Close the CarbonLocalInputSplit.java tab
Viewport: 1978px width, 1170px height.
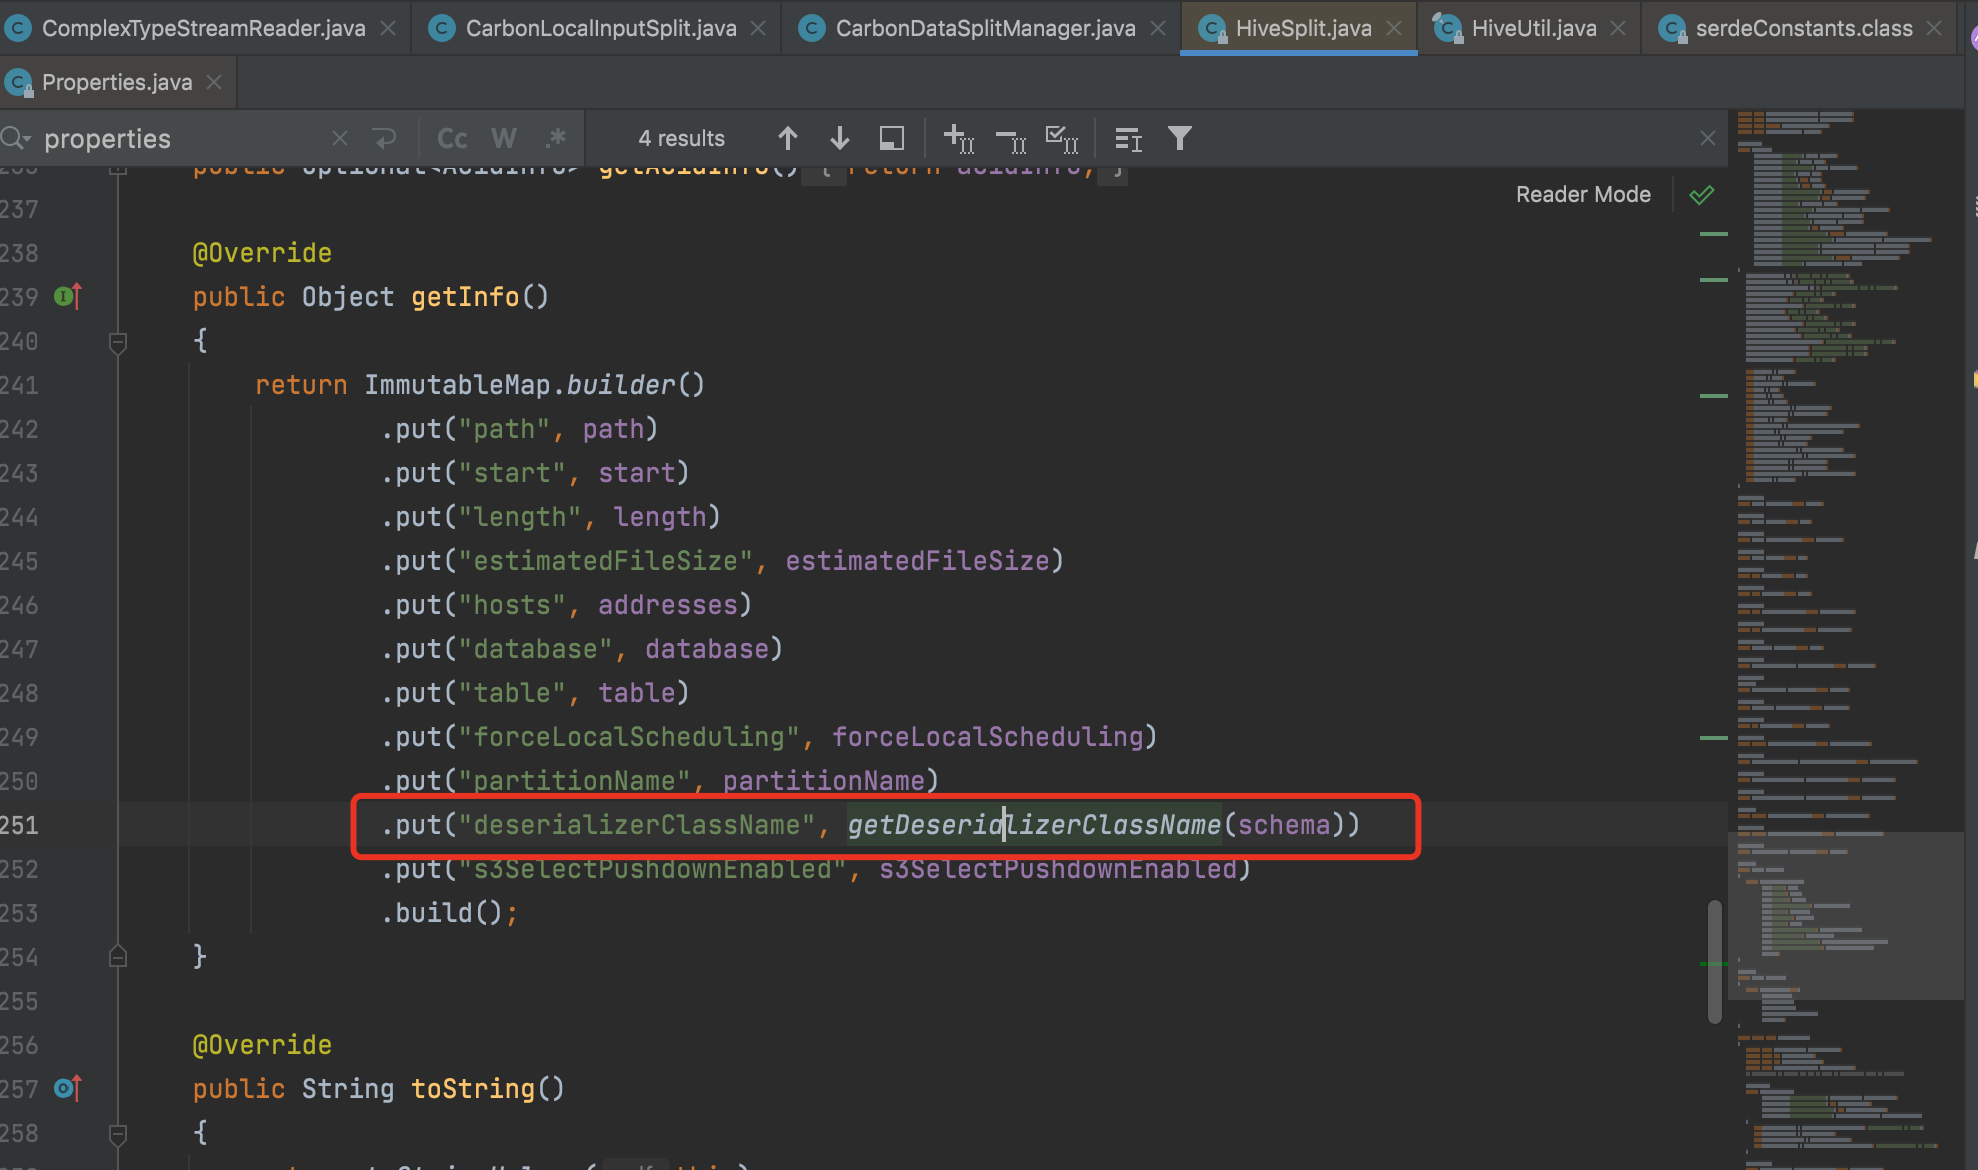758,29
